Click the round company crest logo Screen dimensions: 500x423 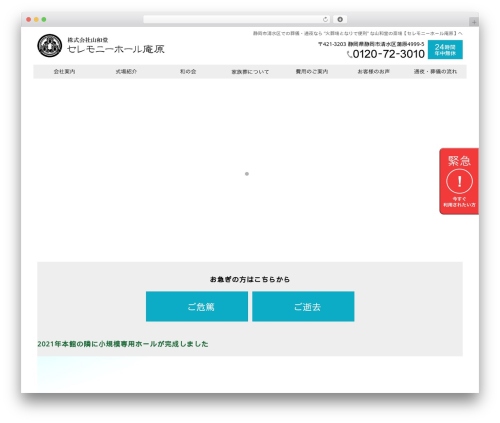(49, 46)
